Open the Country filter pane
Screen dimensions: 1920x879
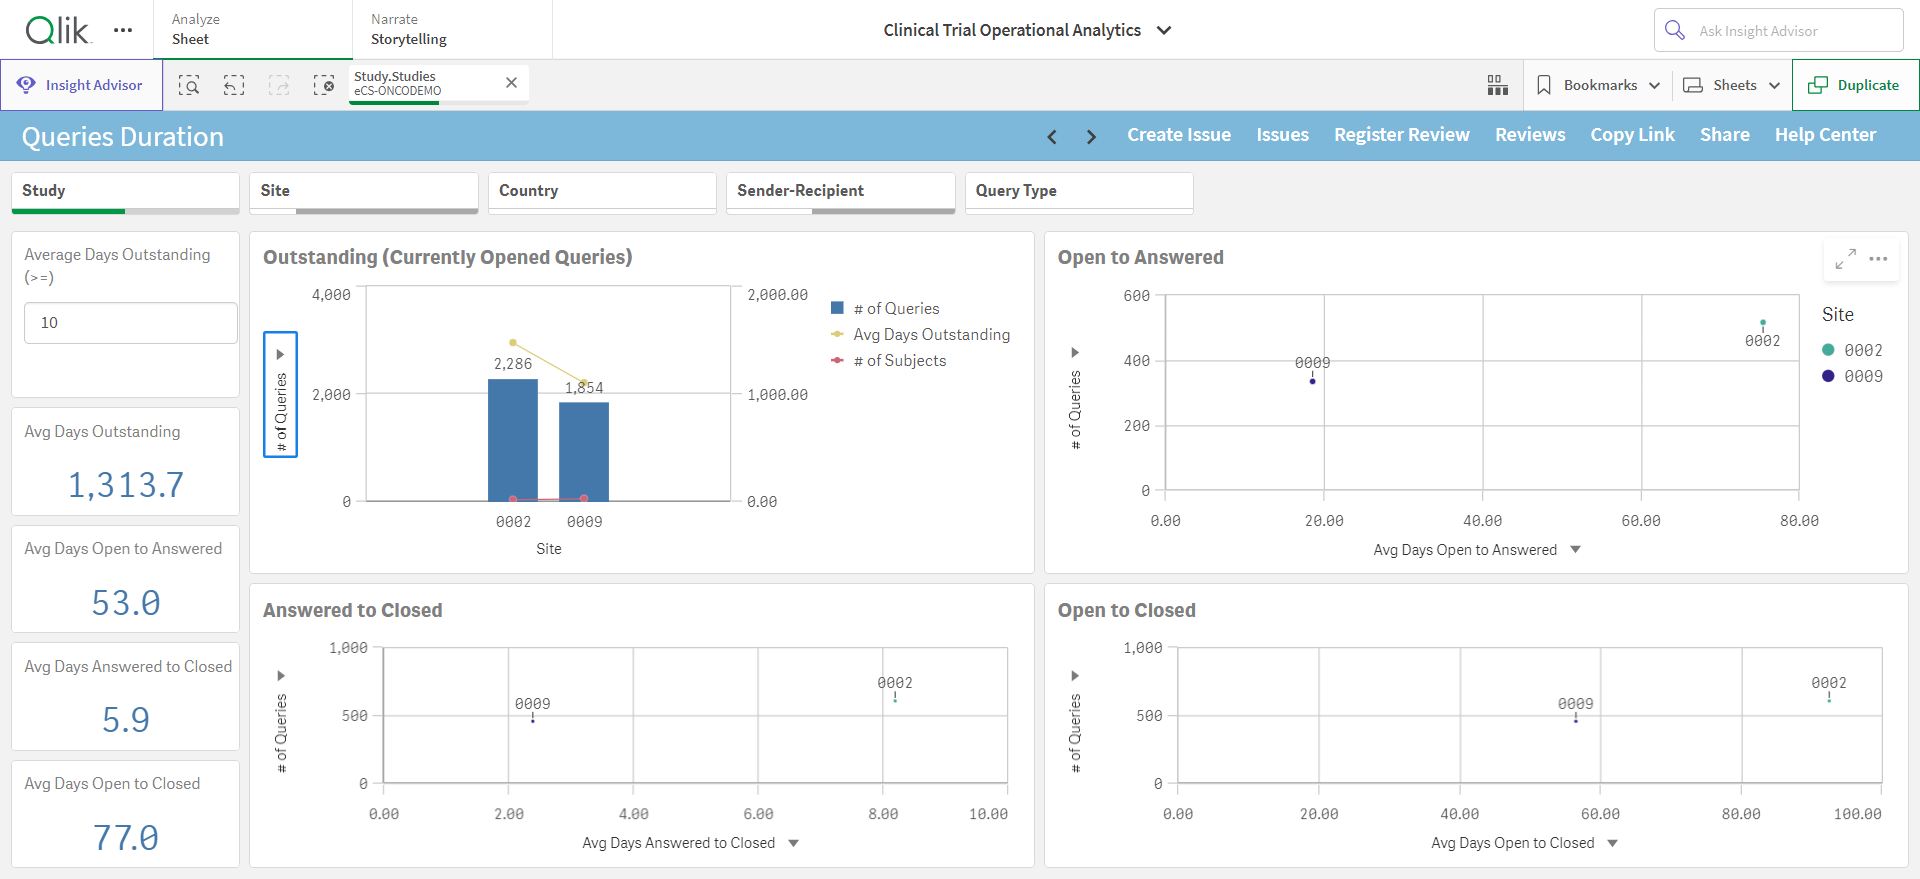click(x=602, y=192)
